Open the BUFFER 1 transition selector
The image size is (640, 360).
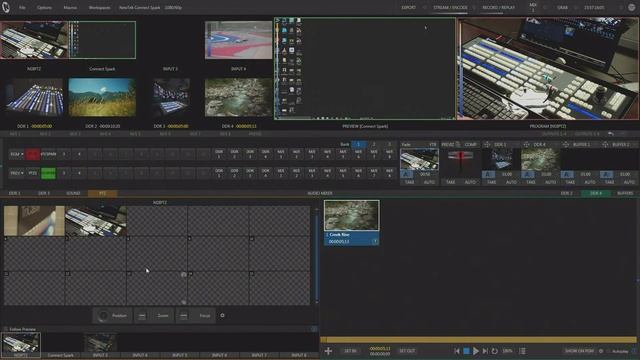click(x=567, y=174)
